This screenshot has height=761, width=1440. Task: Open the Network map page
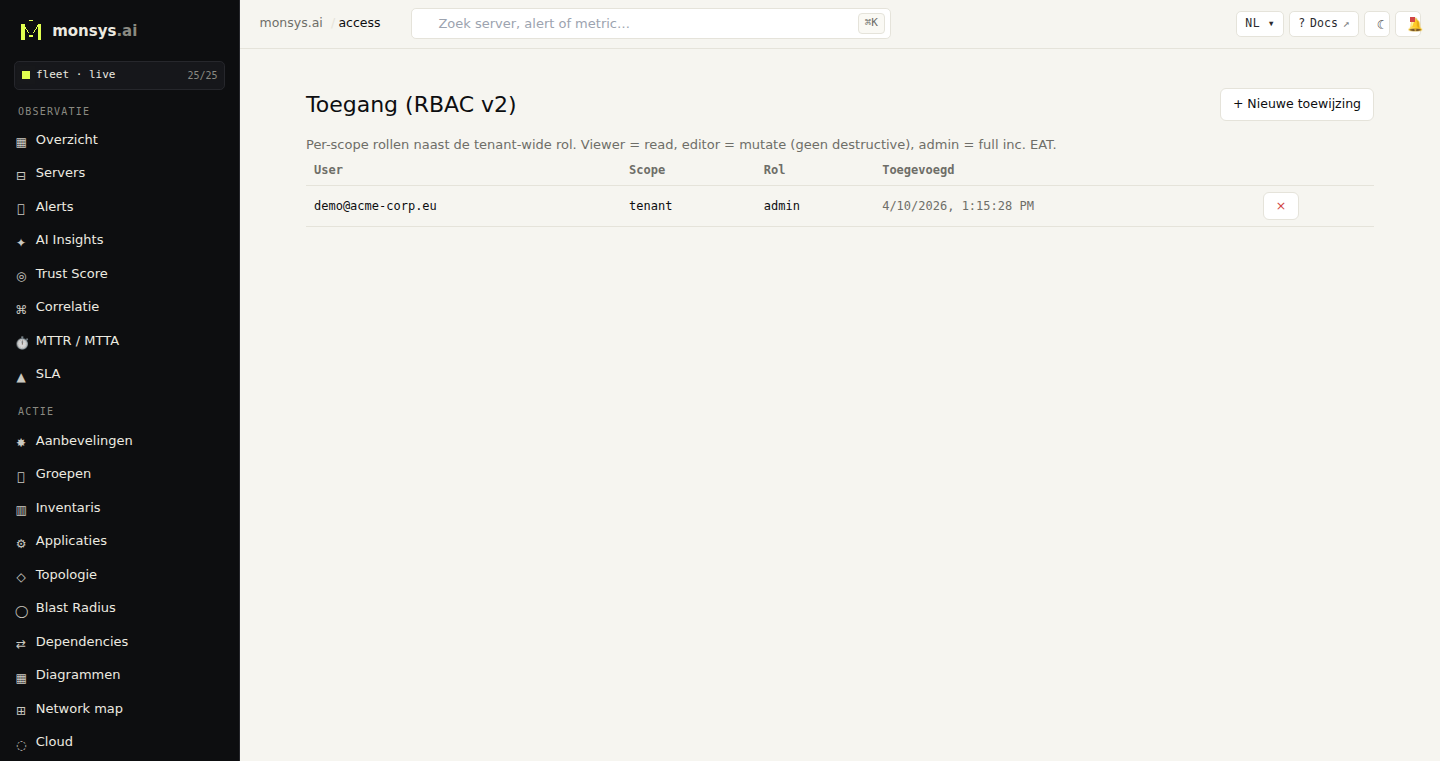pyautogui.click(x=120, y=709)
